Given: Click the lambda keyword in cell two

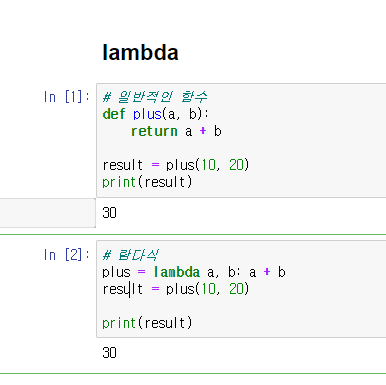Looking at the screenshot, I should [177, 272].
